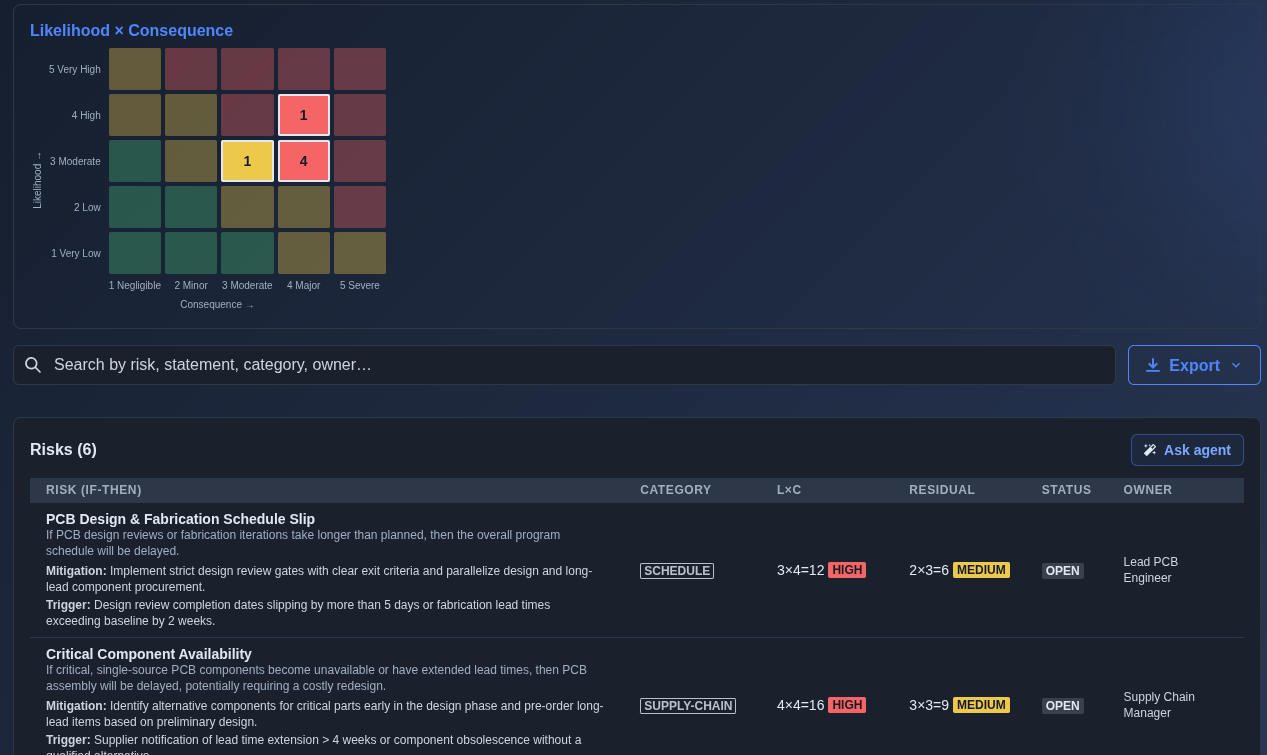
Task: Click matrix cell Very High, Negligible
Action: point(135,69)
